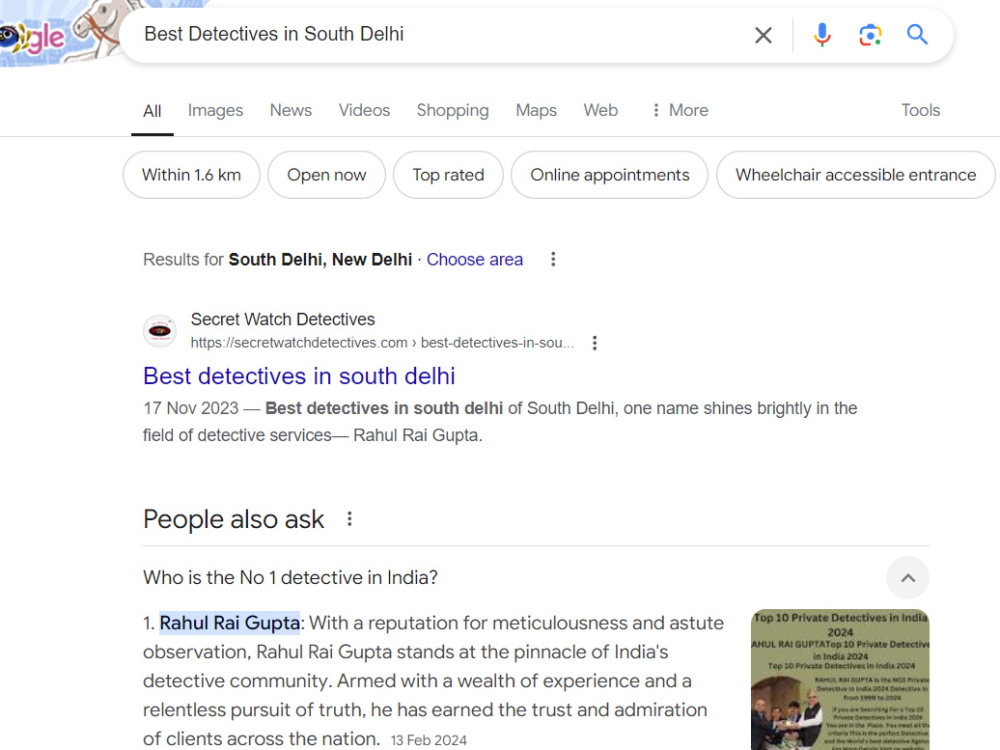
Task: Click 'South Delhi, New Delhi' location text
Action: 320,260
